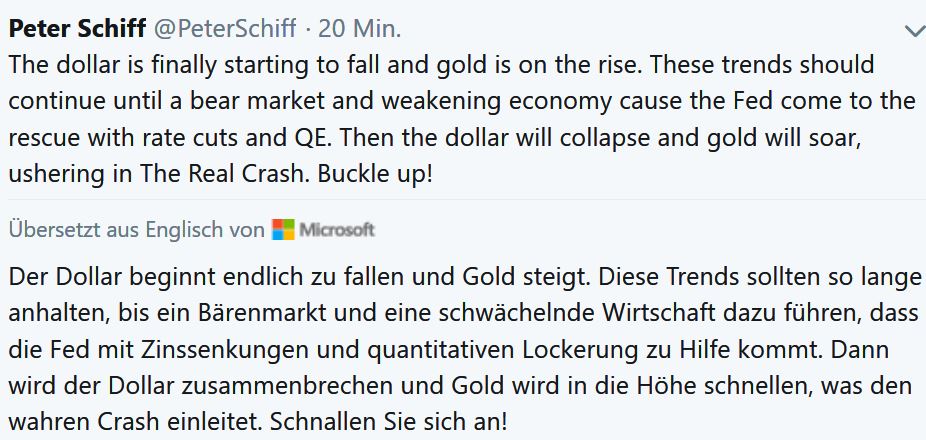The width and height of the screenshot is (926, 440).
Task: Click the Microsoft four-square logo
Action: (x=283, y=230)
